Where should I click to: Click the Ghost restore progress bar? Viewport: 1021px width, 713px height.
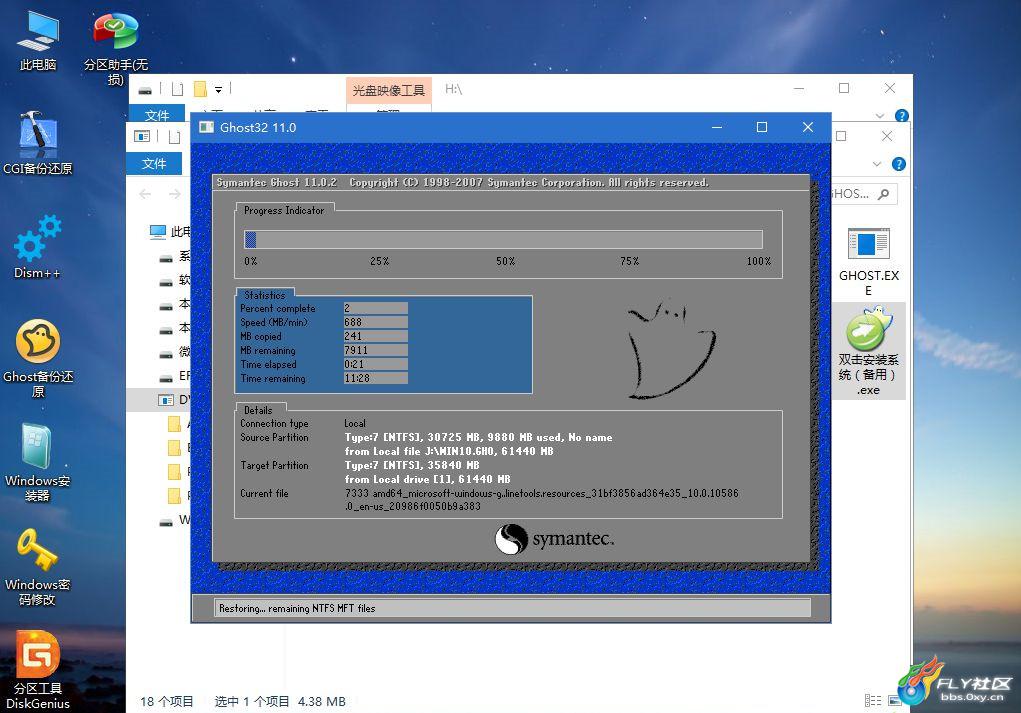pos(503,240)
